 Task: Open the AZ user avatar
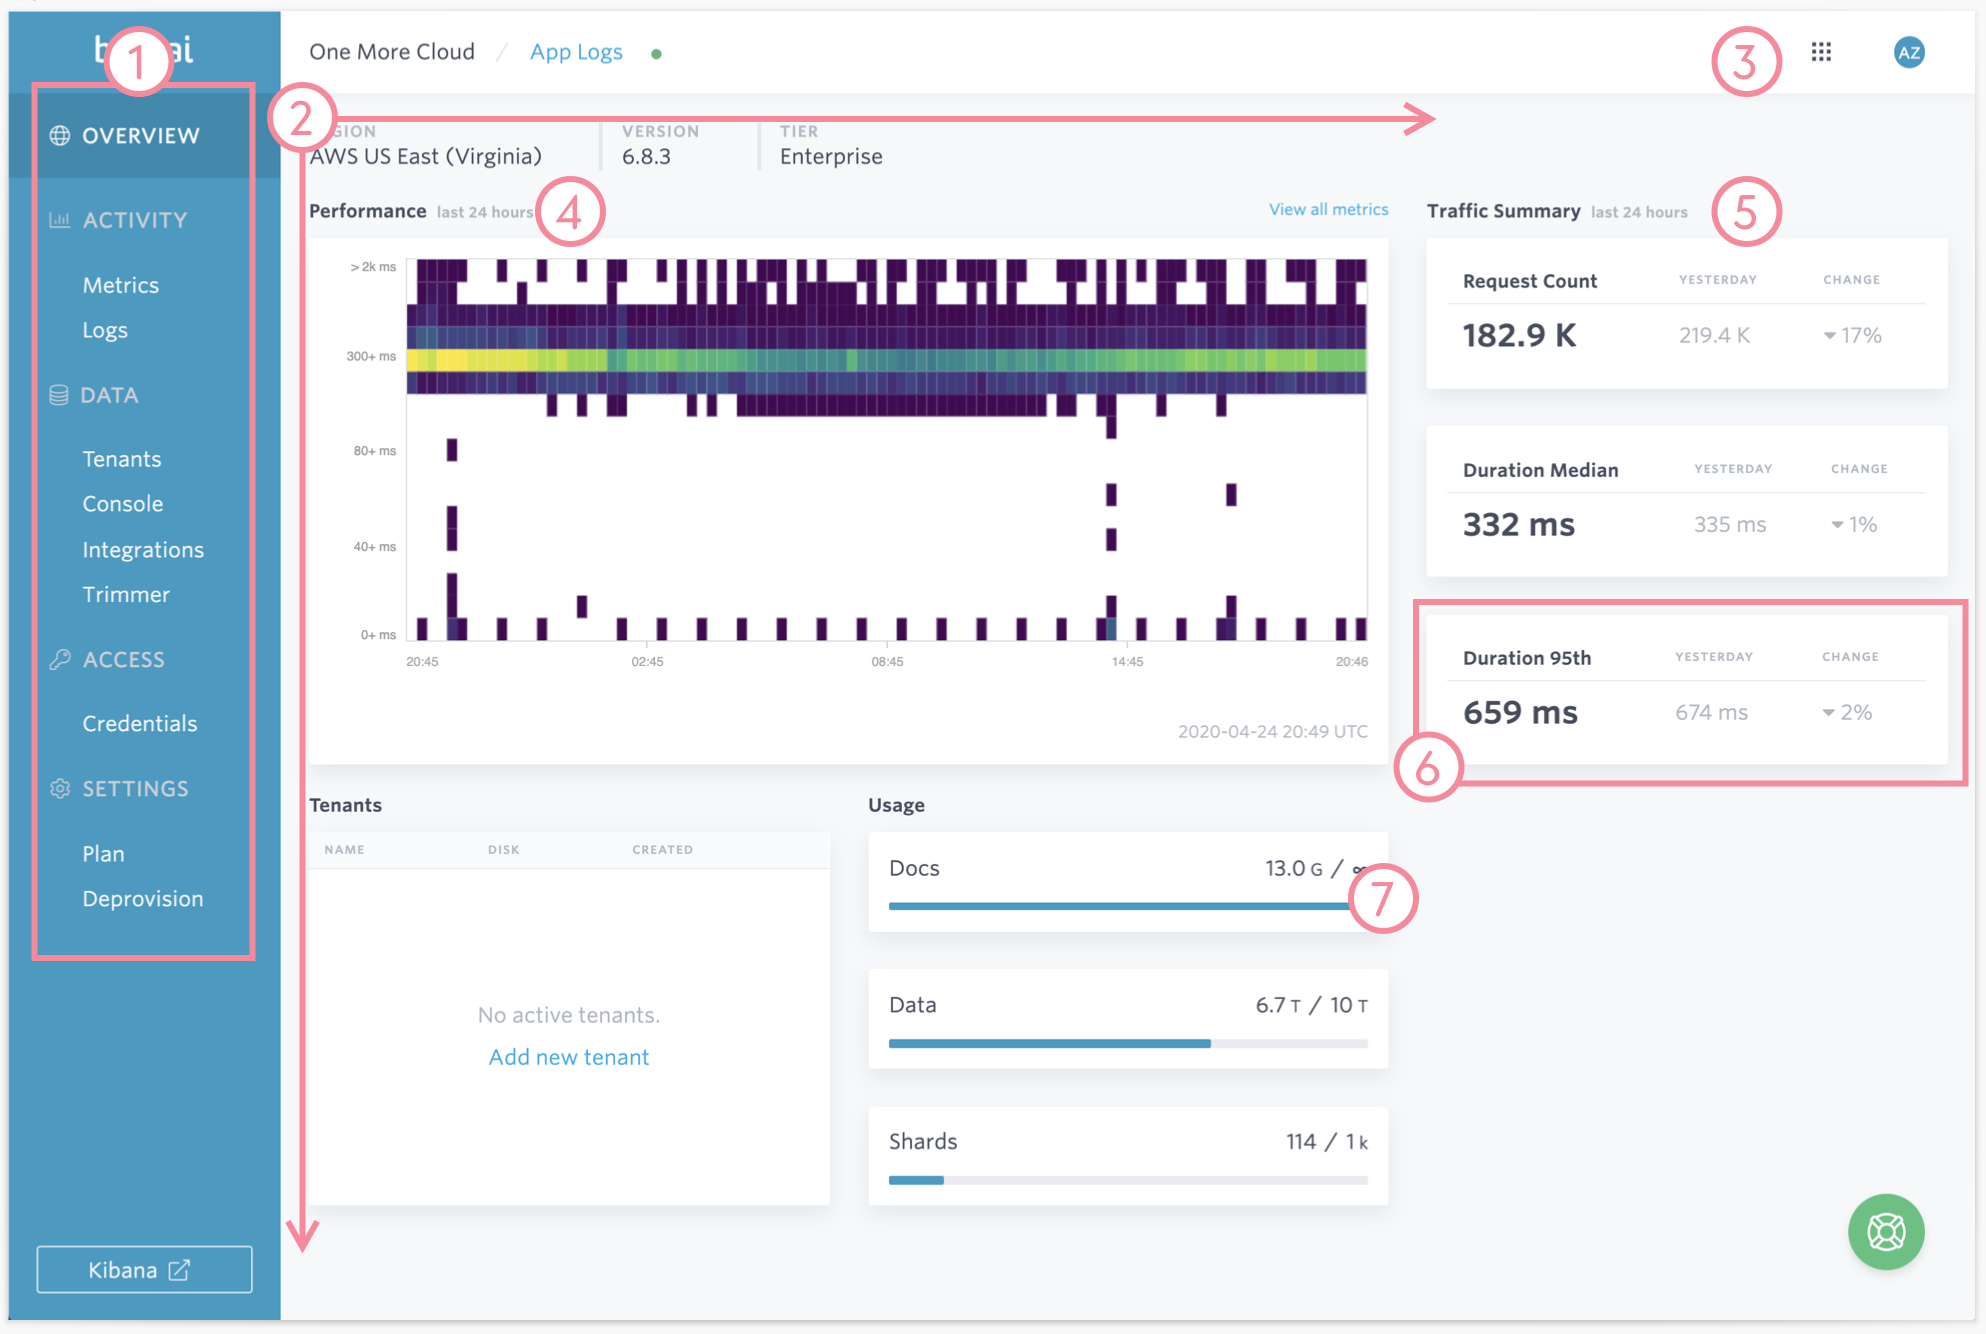pos(1908,52)
